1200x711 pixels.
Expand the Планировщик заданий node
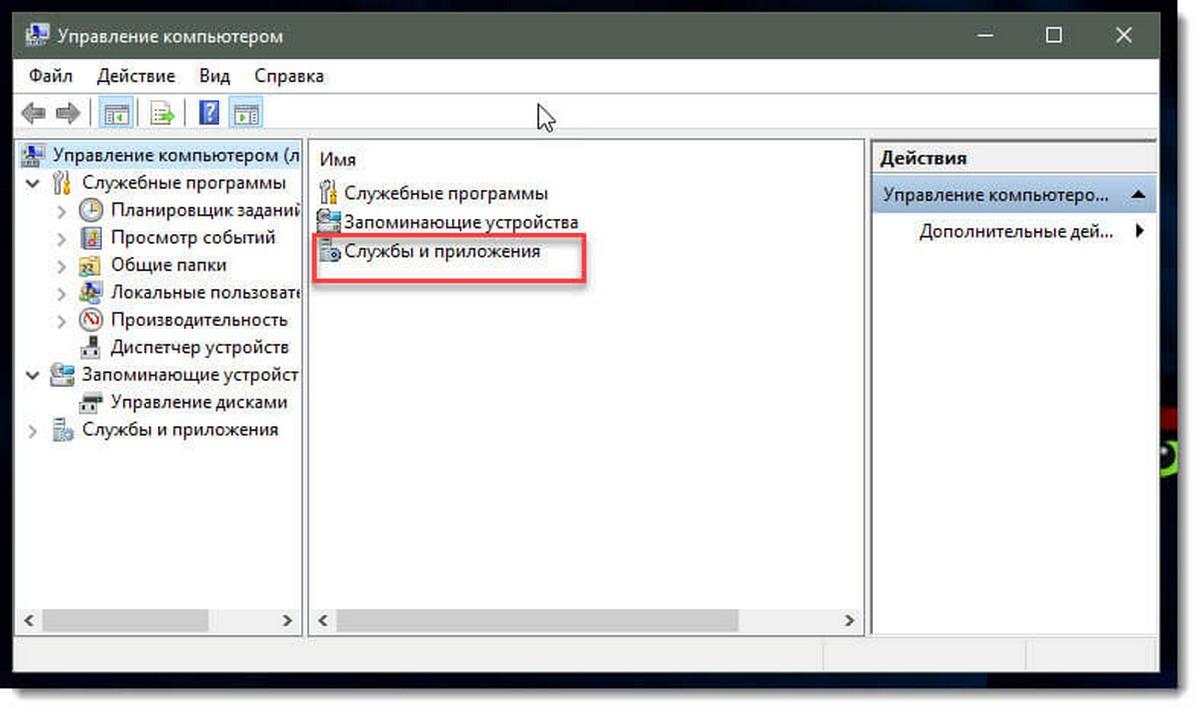click(x=62, y=210)
